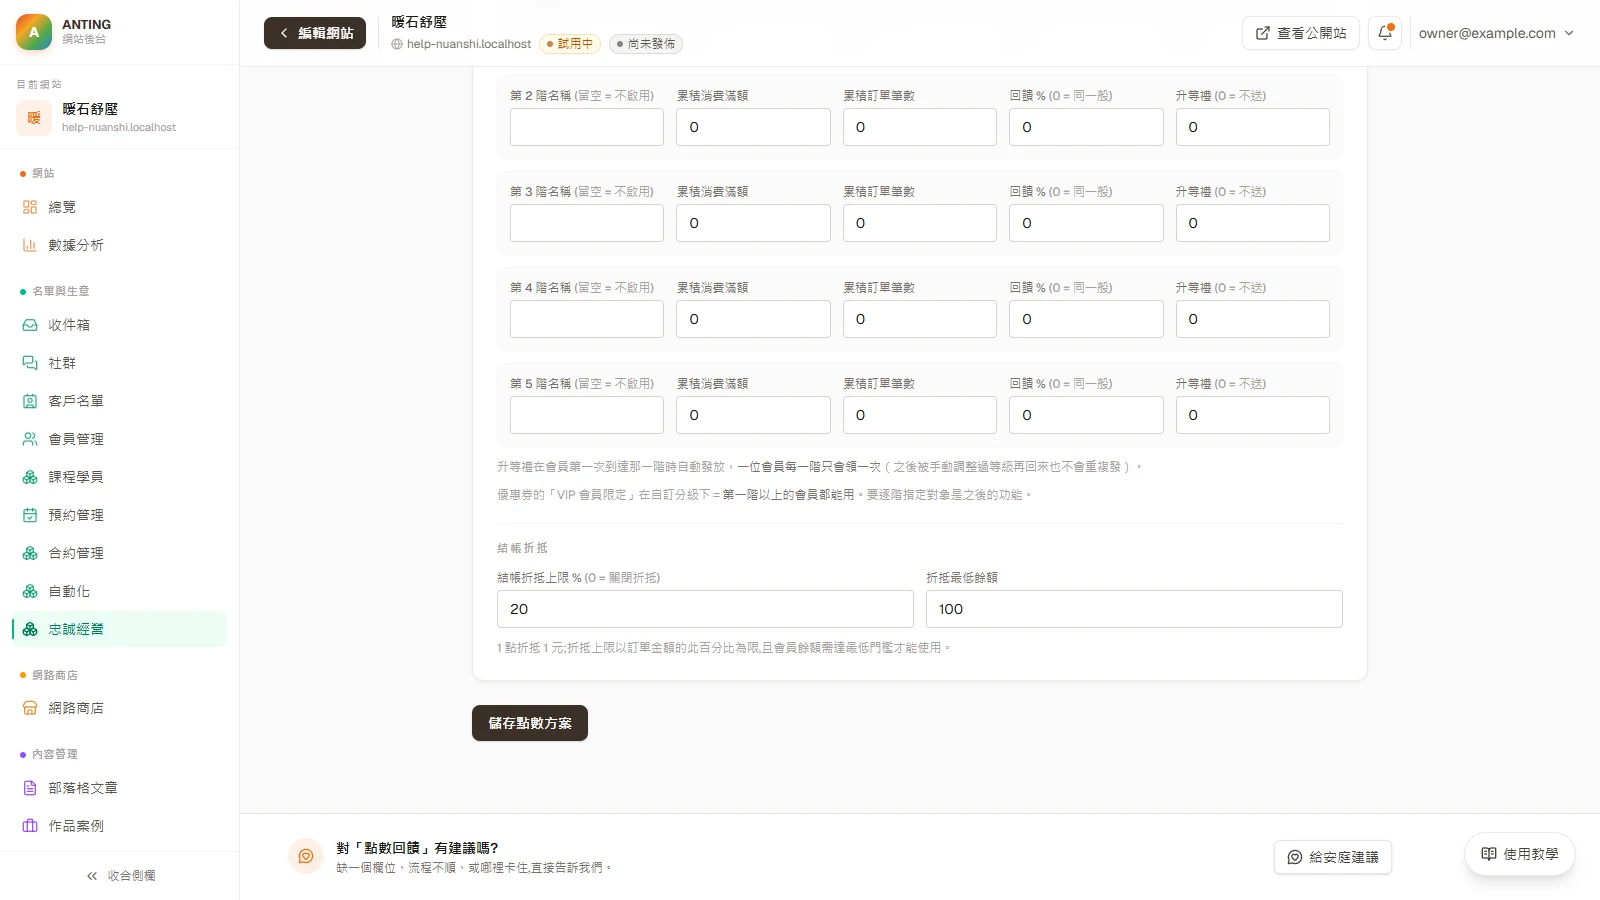The height and width of the screenshot is (900, 1600).
Task: Open the 預約管理 calendar icon
Action: coord(30,515)
